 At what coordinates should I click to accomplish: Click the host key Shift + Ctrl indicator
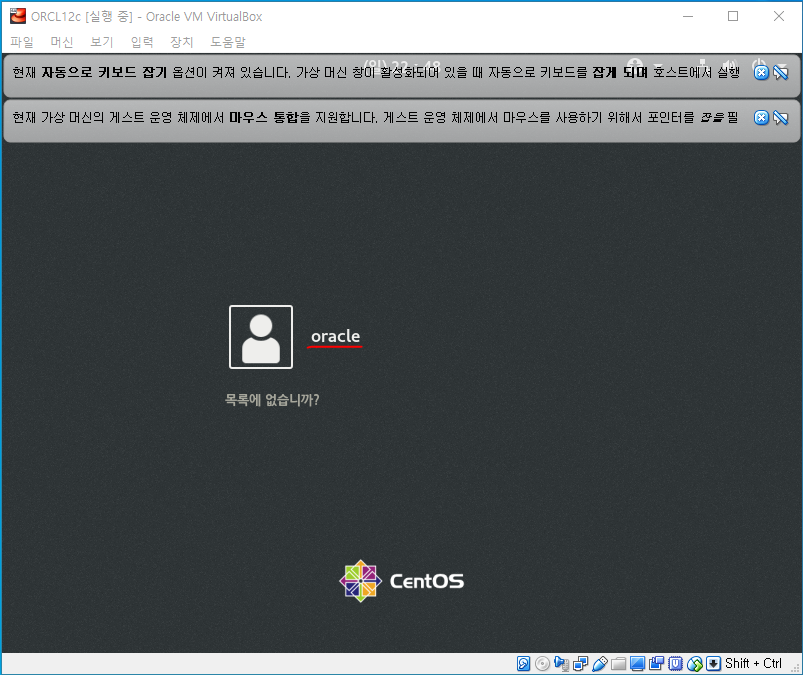(x=754, y=664)
